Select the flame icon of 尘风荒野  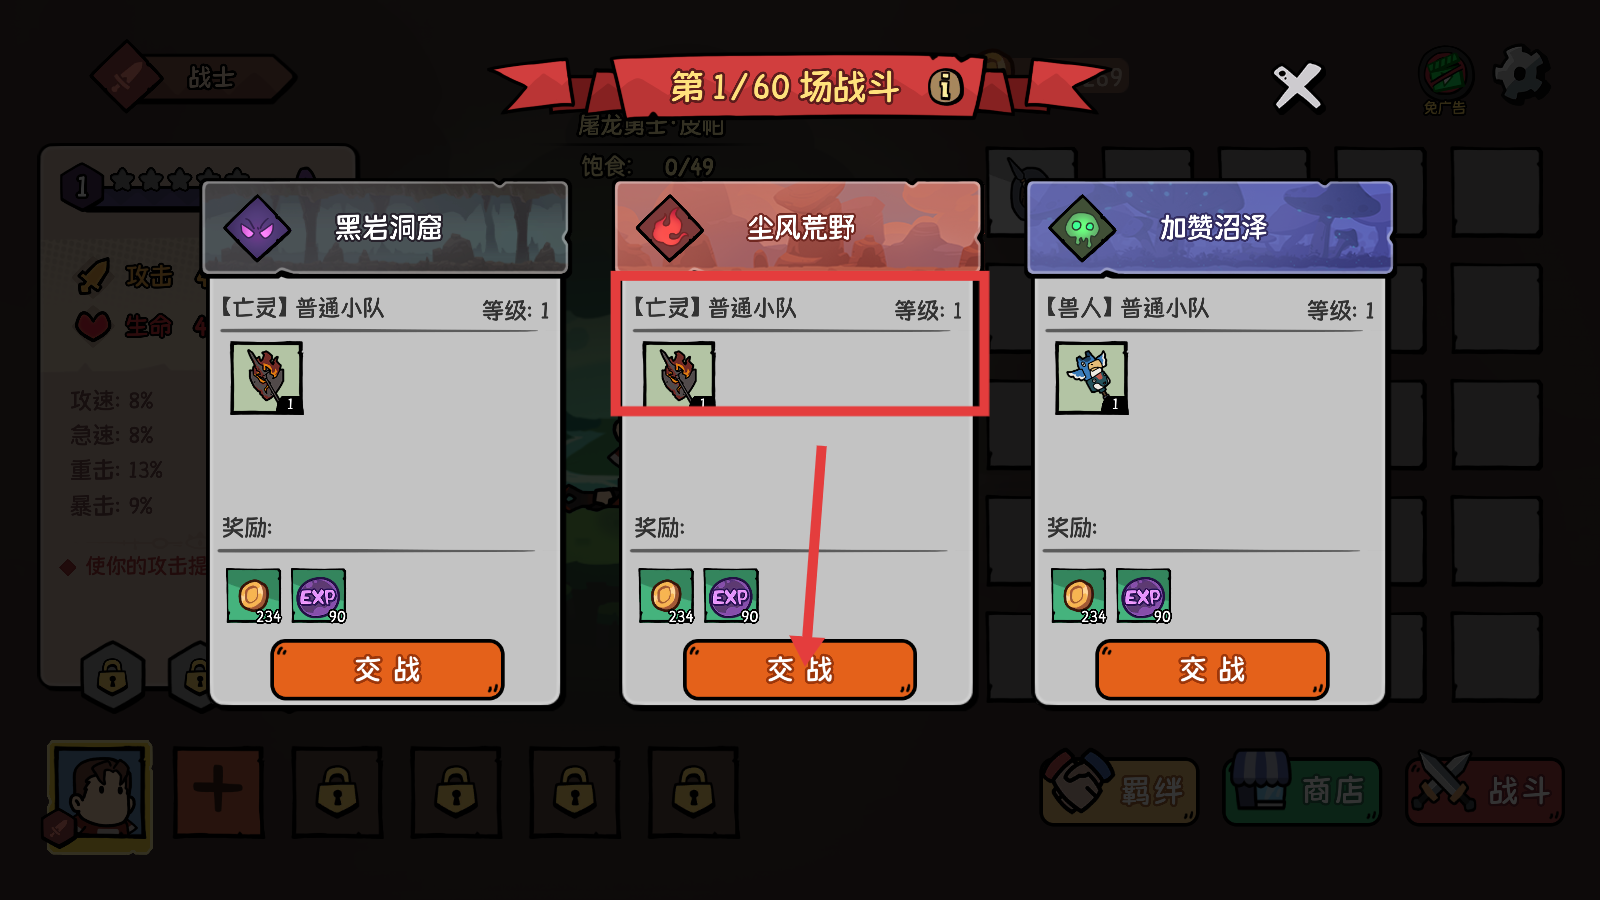point(669,229)
